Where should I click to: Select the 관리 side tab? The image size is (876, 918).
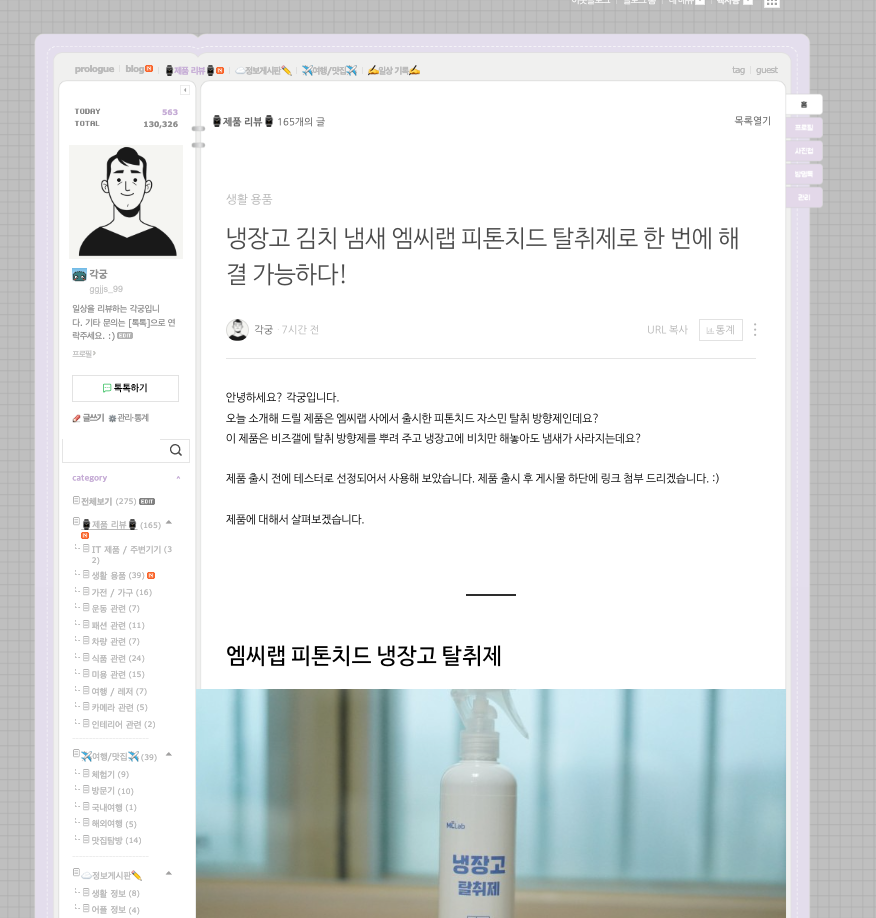(804, 197)
